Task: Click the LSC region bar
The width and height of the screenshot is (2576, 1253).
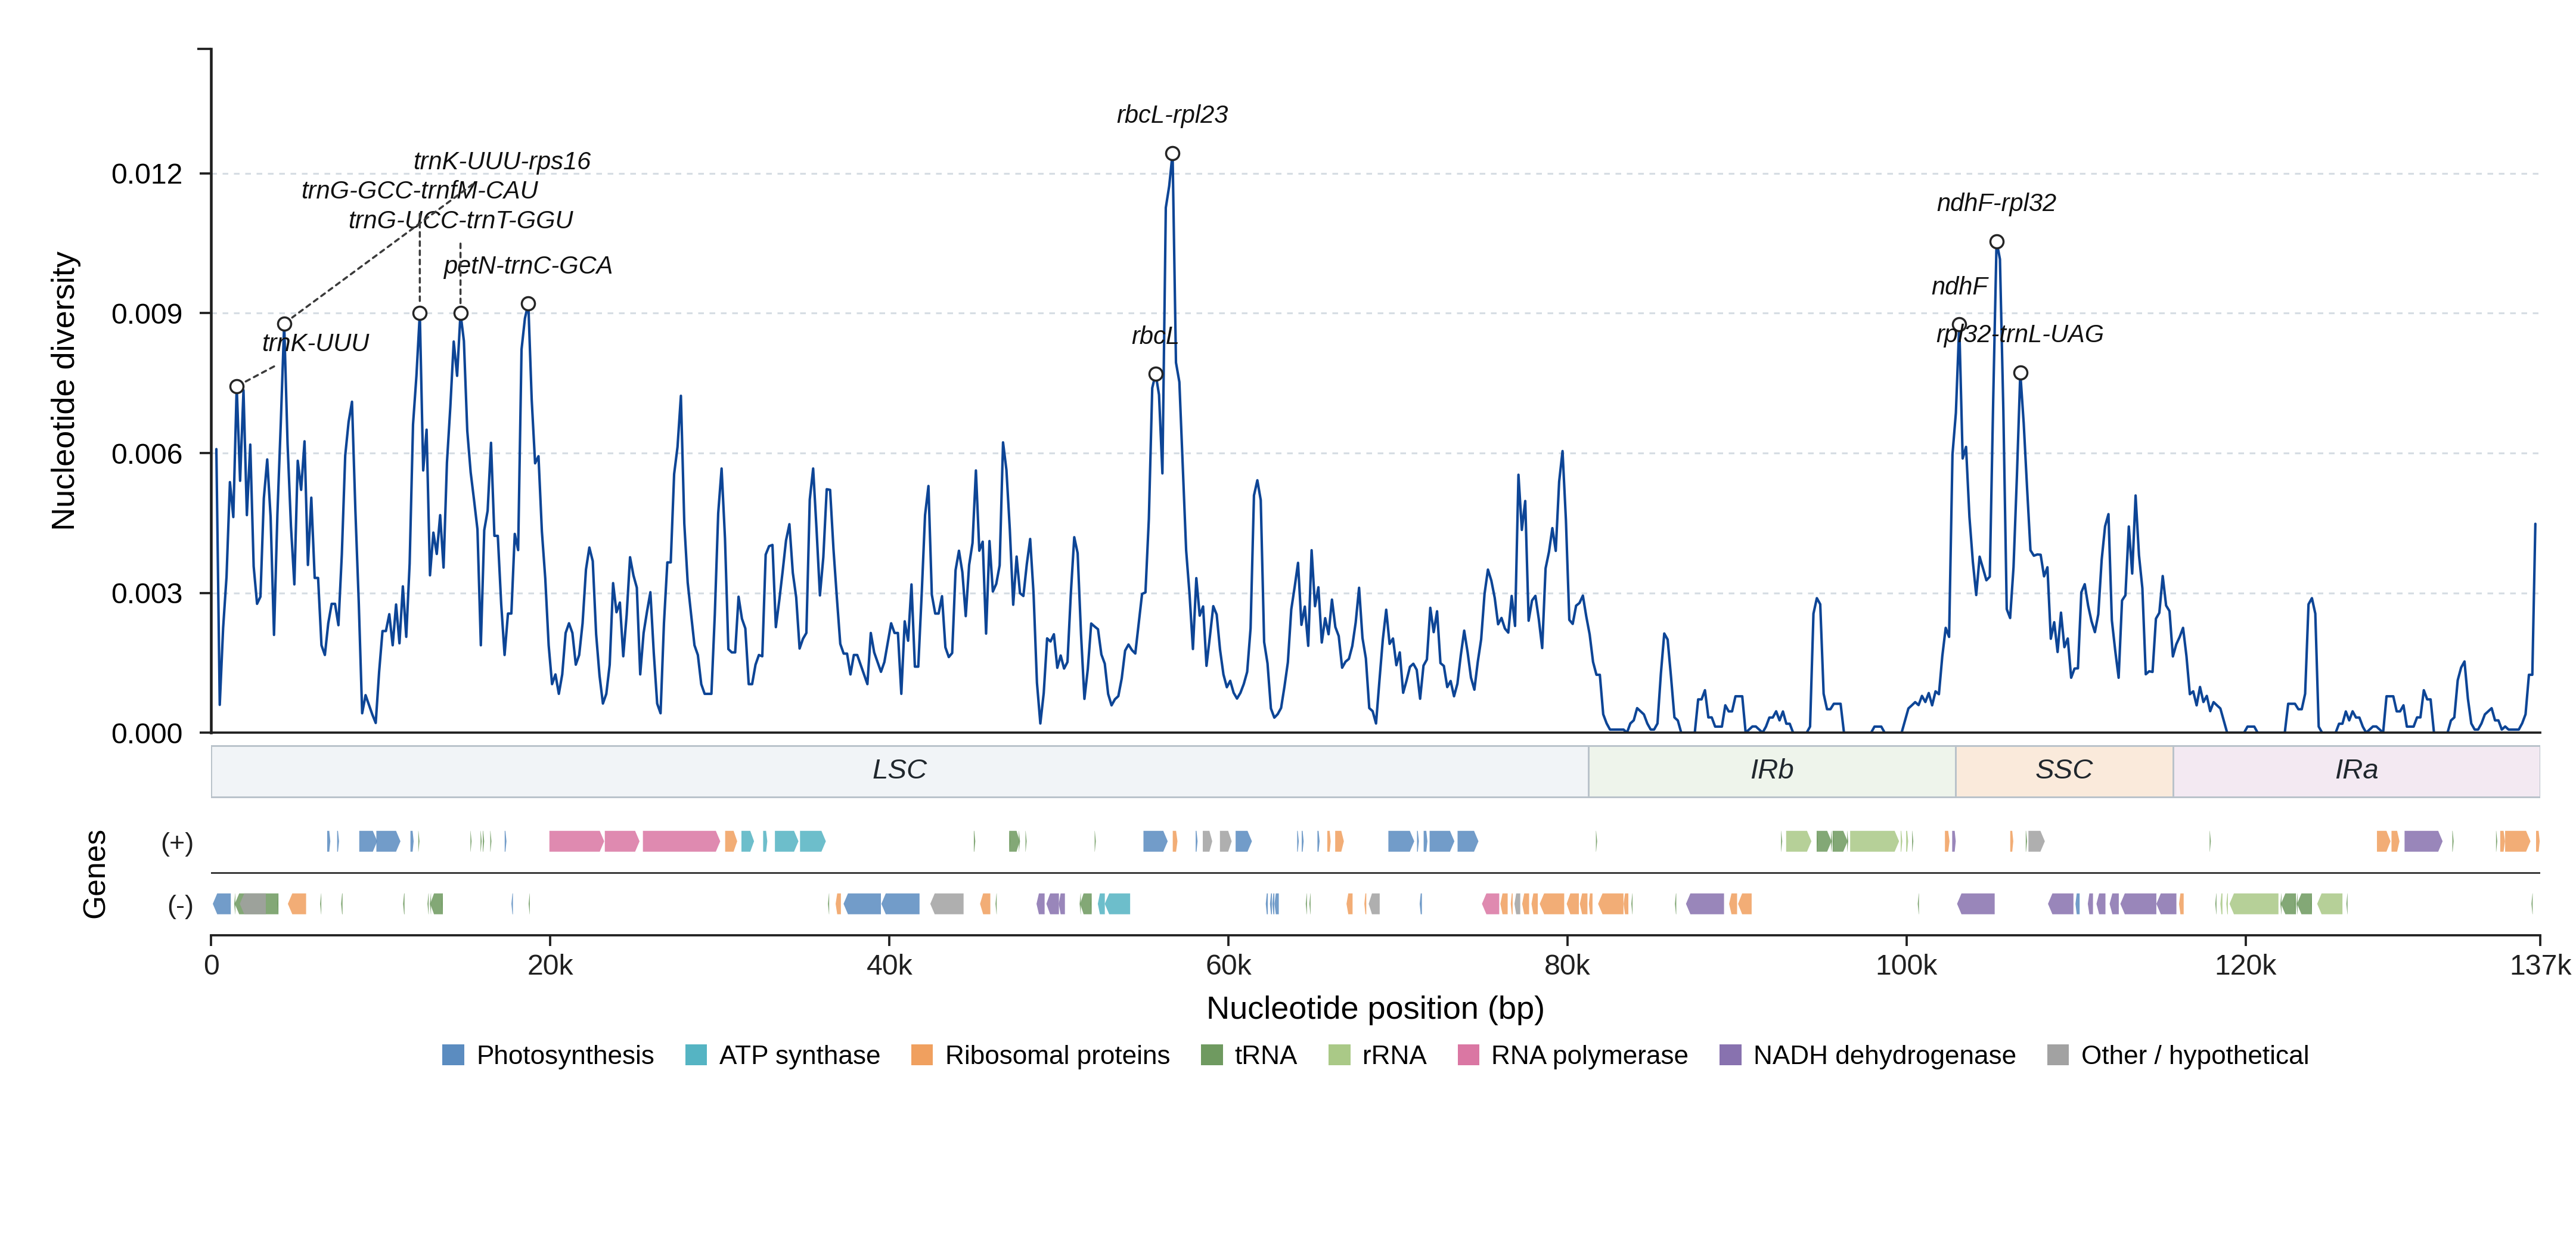Action: (899, 771)
